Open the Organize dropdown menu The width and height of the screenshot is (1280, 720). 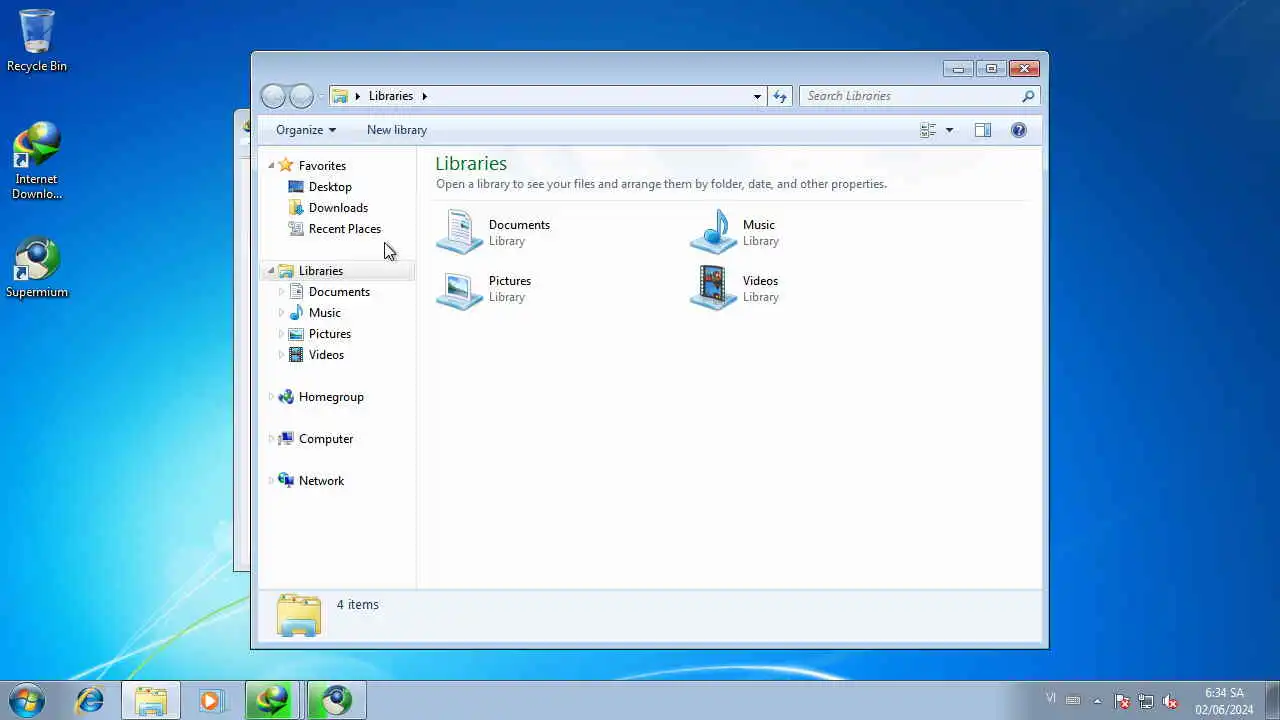click(x=306, y=130)
